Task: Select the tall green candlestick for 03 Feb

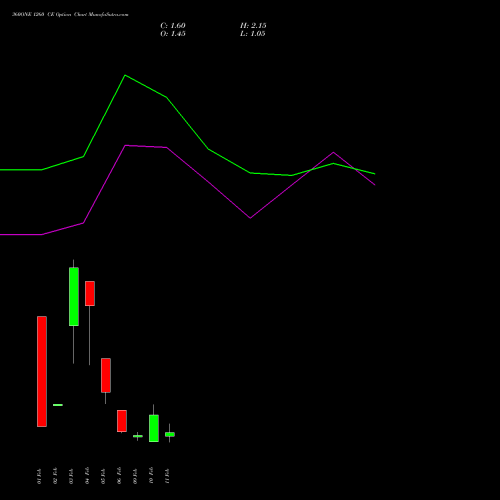Action: [x=74, y=297]
